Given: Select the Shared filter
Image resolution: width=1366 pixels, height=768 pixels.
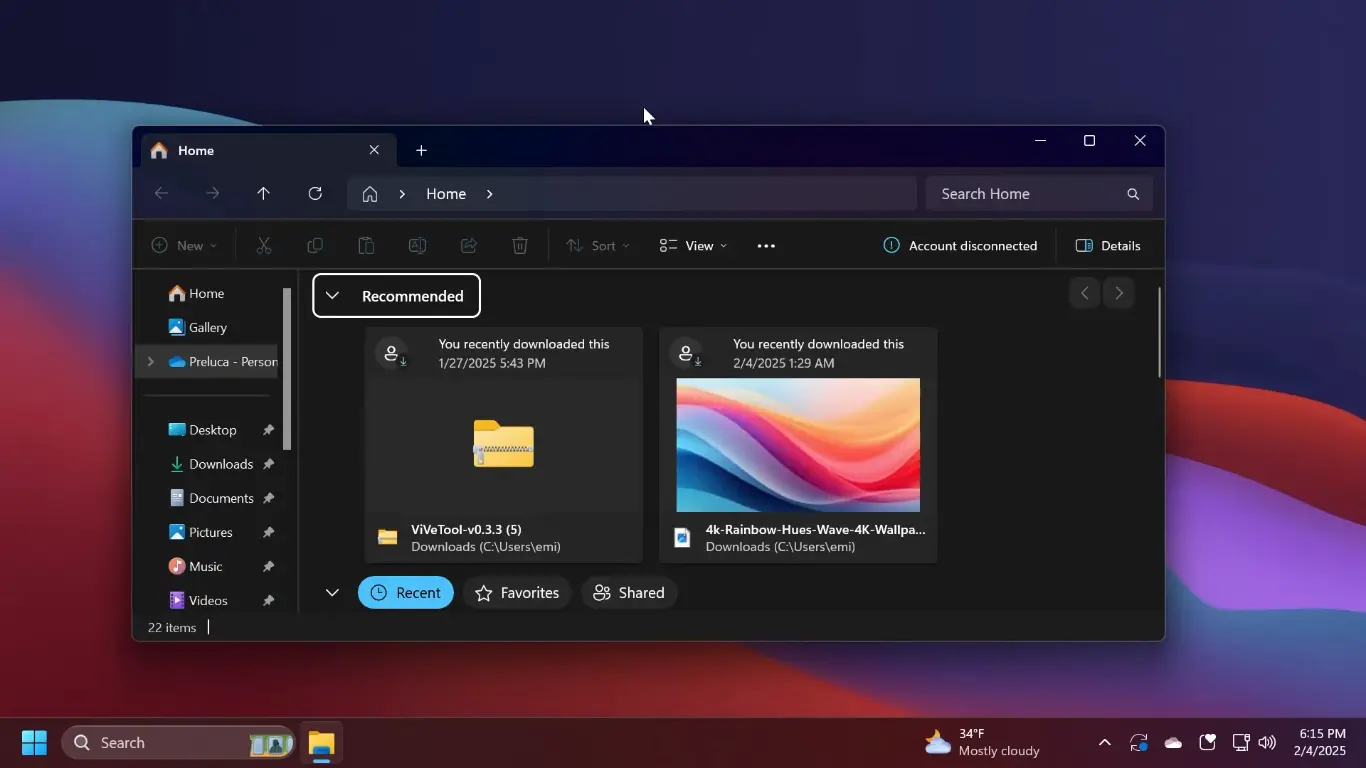Looking at the screenshot, I should pyautogui.click(x=629, y=593).
